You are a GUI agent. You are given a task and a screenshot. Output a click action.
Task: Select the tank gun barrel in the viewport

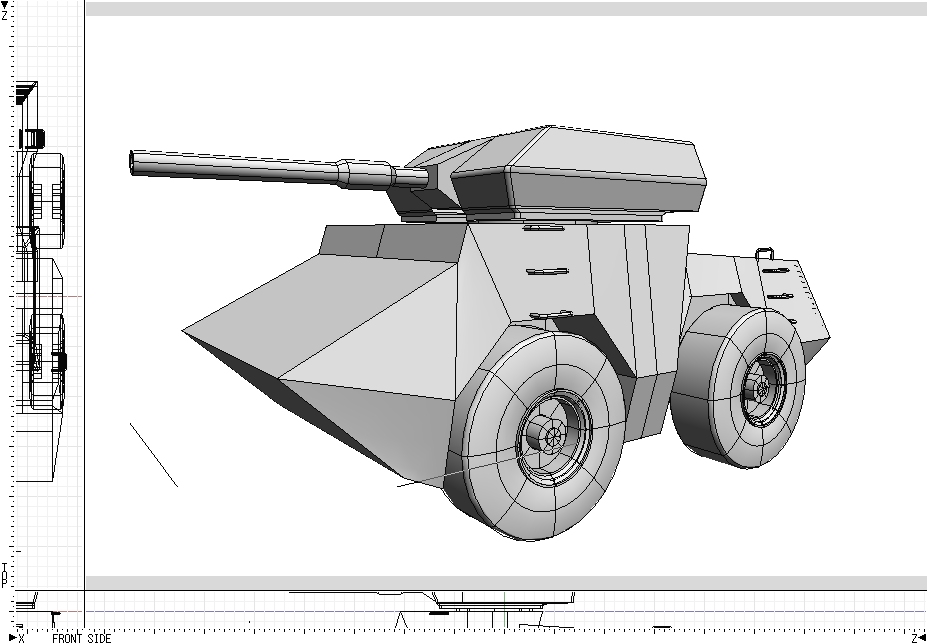pyautogui.click(x=278, y=169)
